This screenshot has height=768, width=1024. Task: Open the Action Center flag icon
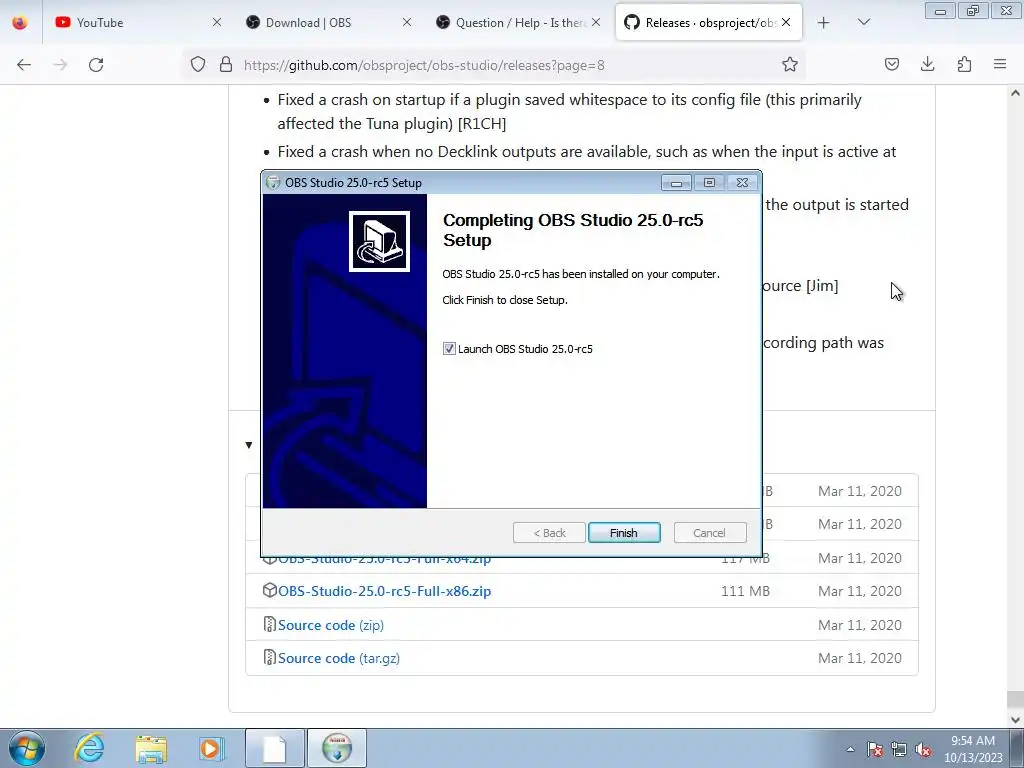[x=875, y=749]
